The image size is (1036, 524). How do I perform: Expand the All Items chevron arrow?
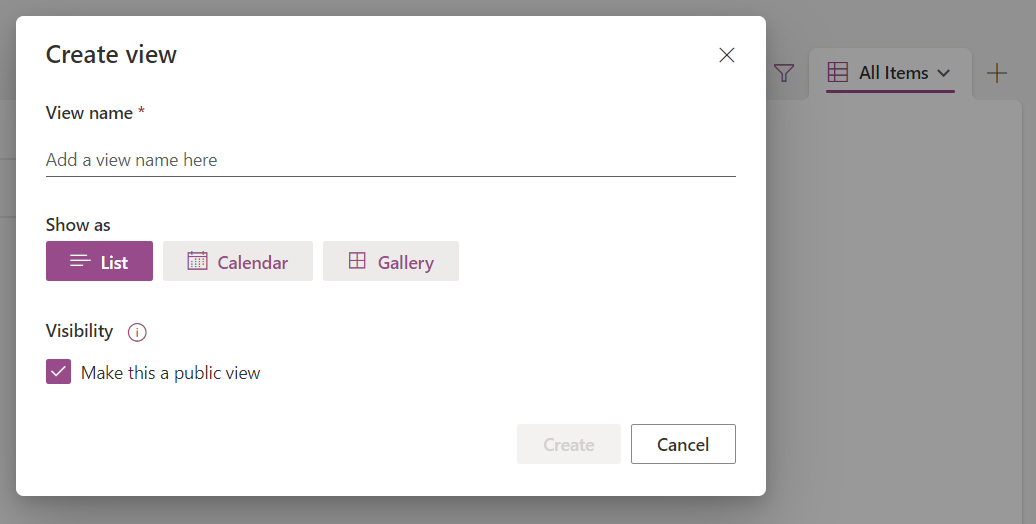[x=944, y=73]
